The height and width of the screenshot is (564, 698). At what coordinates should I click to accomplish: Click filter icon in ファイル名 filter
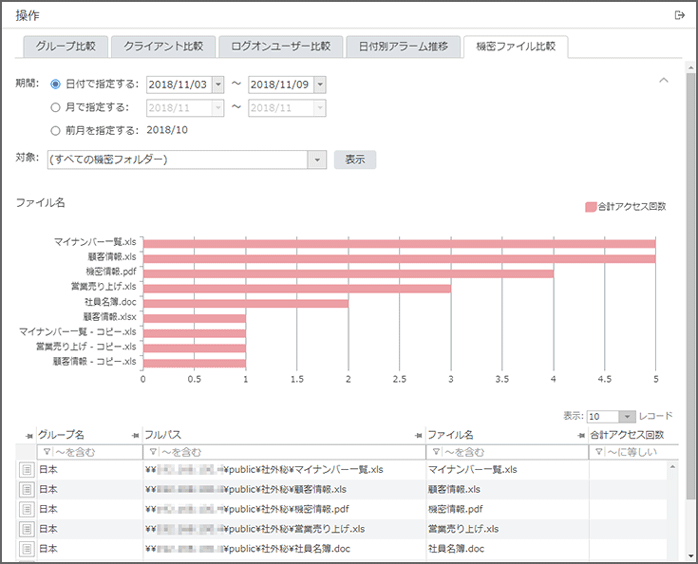tap(436, 452)
